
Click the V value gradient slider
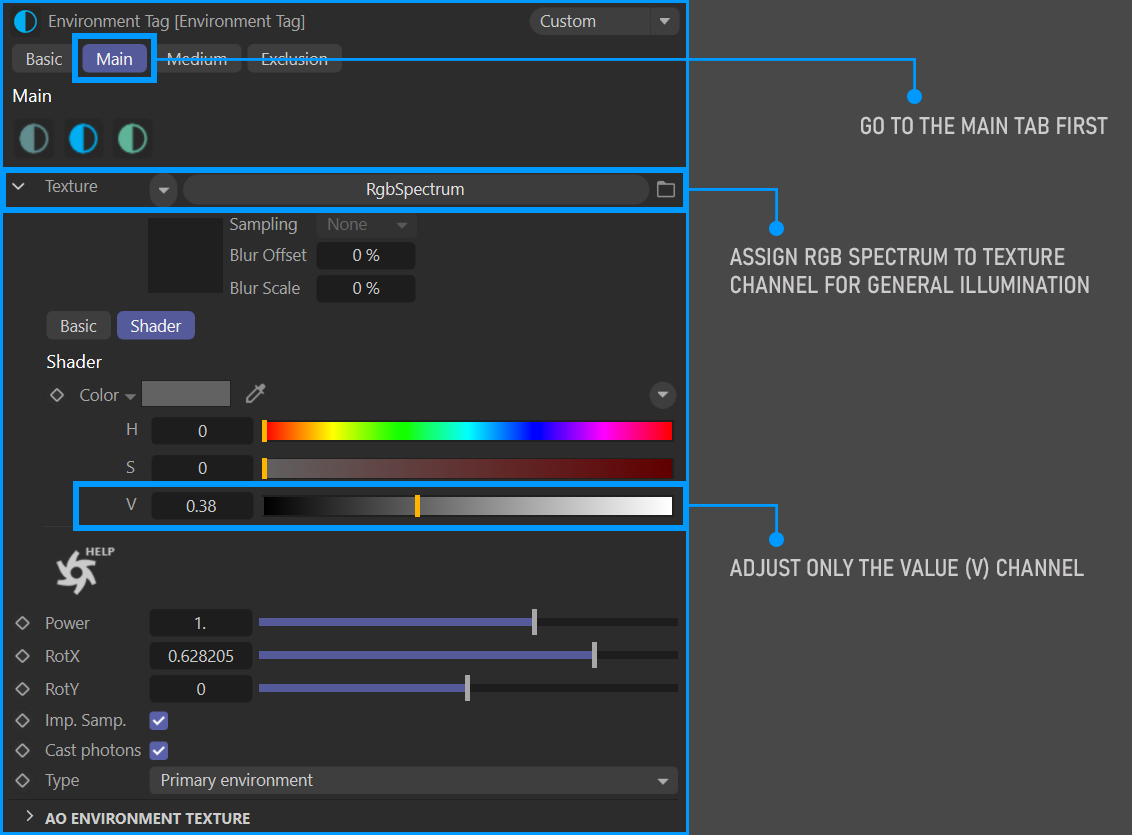pyautogui.click(x=467, y=506)
